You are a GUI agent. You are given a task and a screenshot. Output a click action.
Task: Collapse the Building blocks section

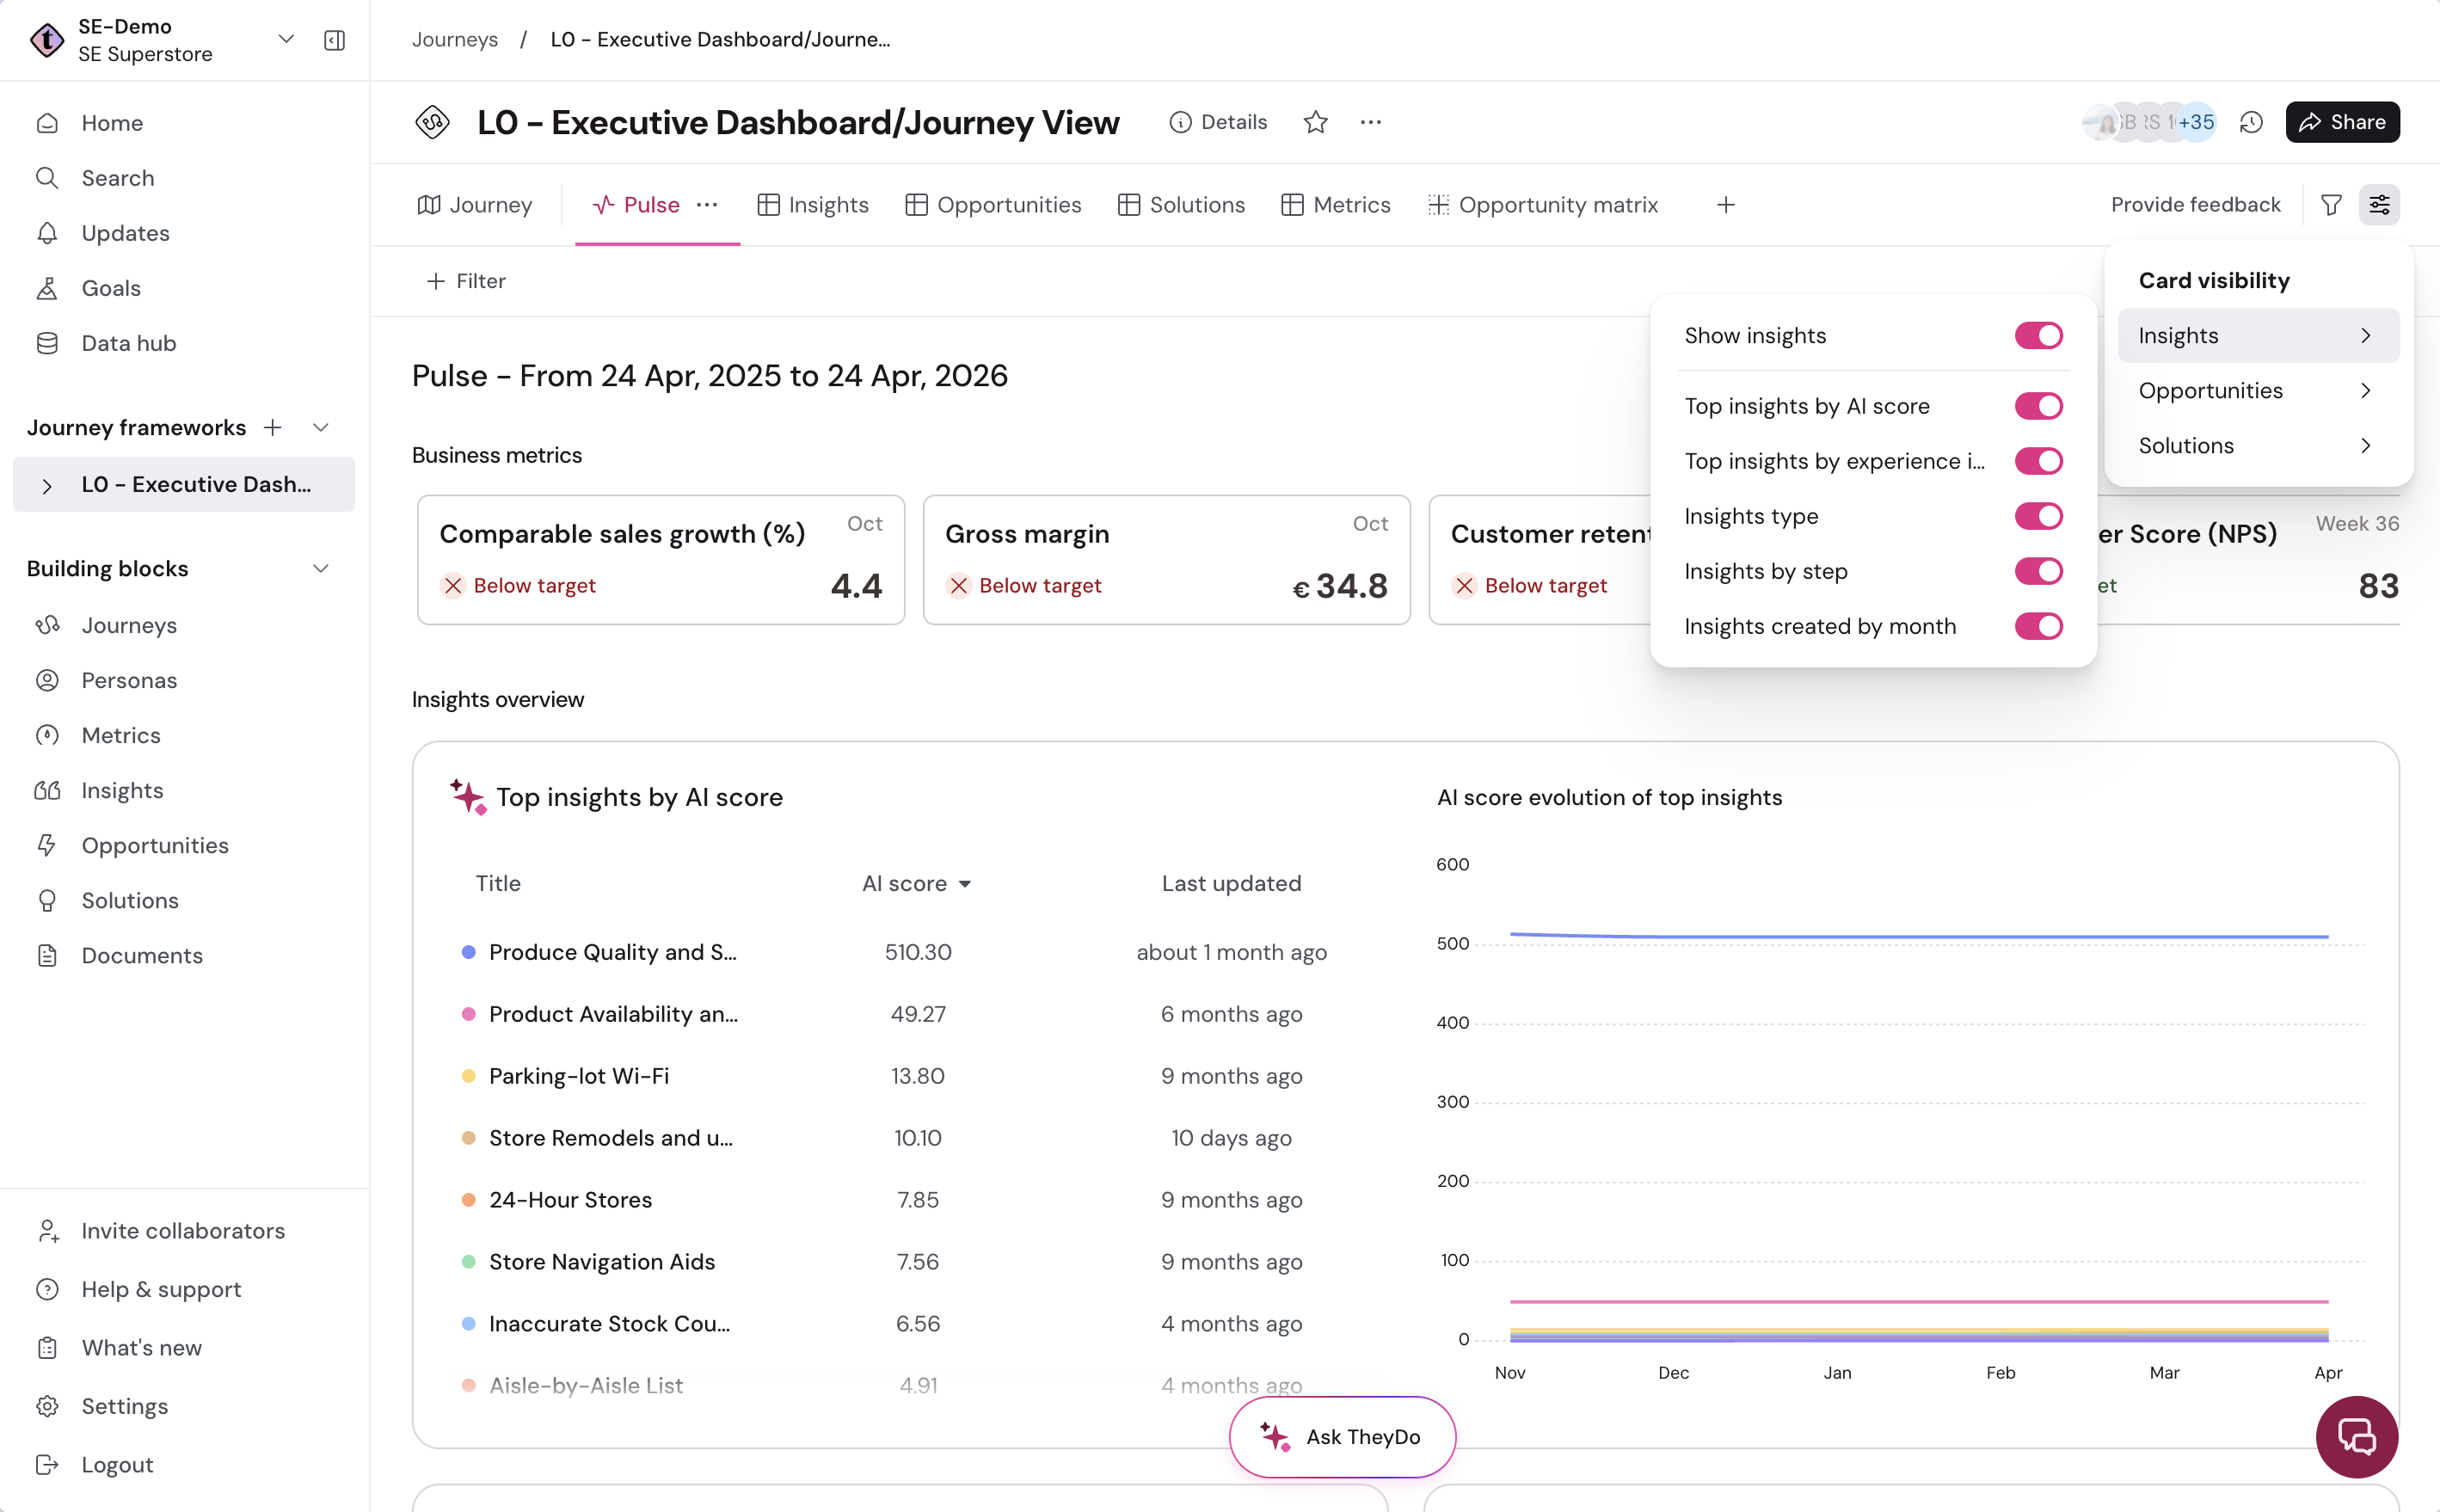point(320,568)
